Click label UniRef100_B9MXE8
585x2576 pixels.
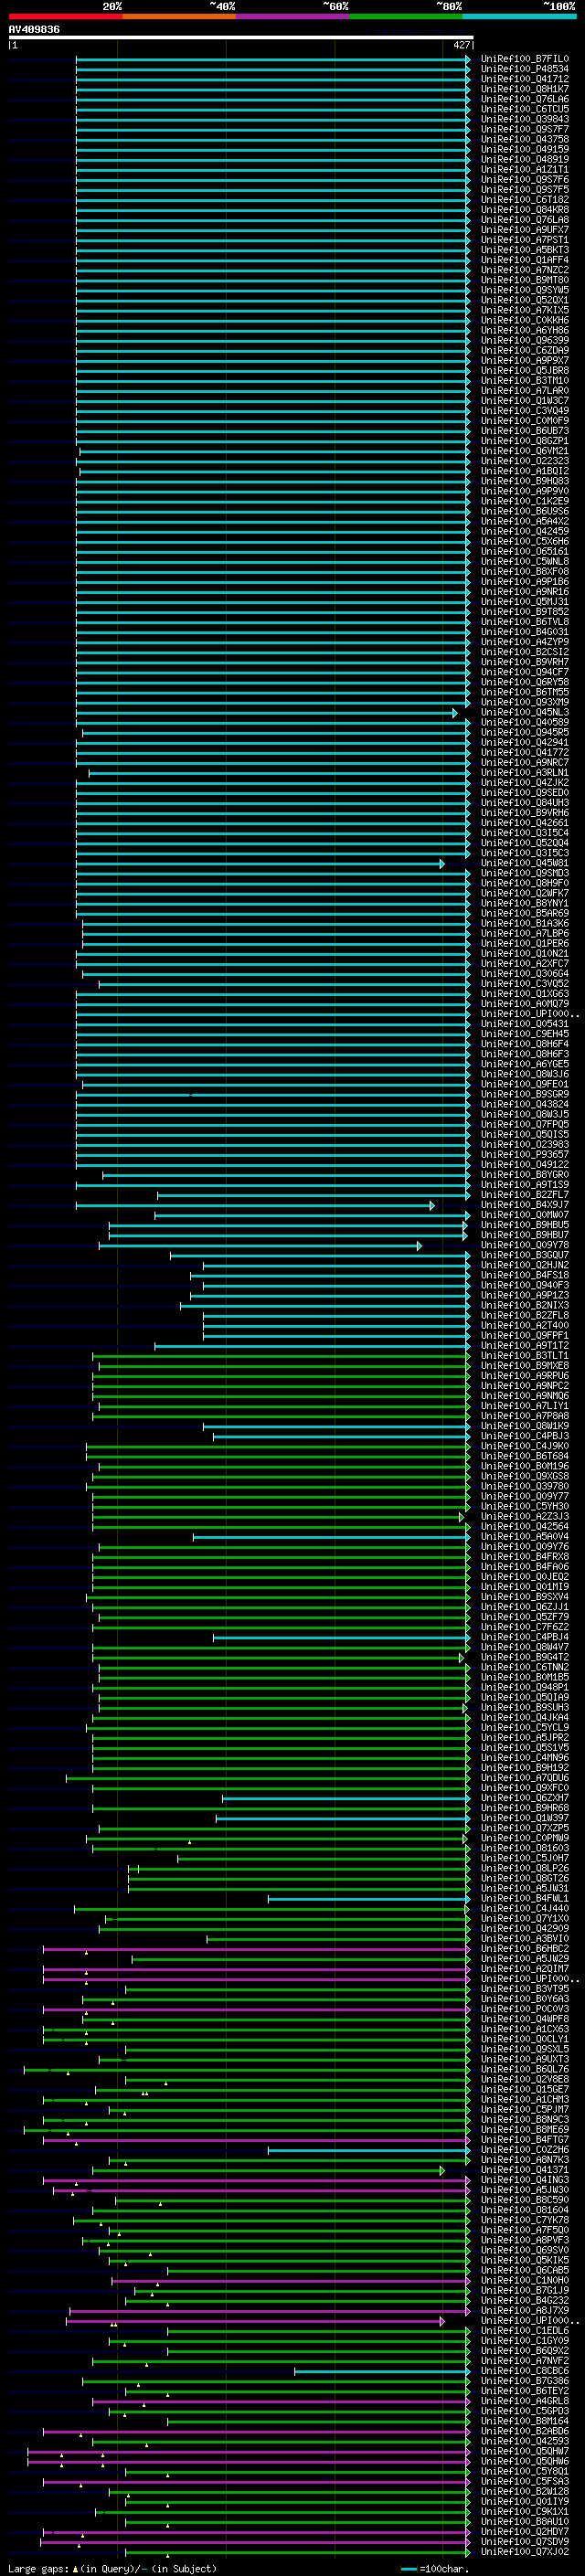(x=524, y=1366)
